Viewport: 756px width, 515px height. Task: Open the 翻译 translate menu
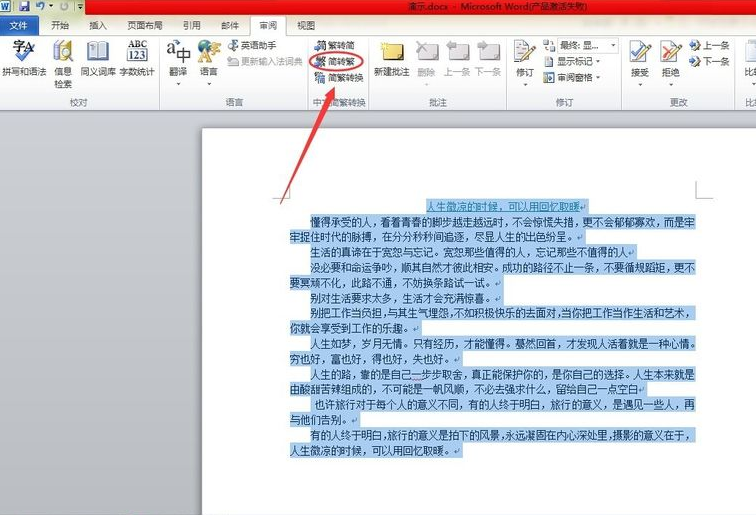[178, 57]
